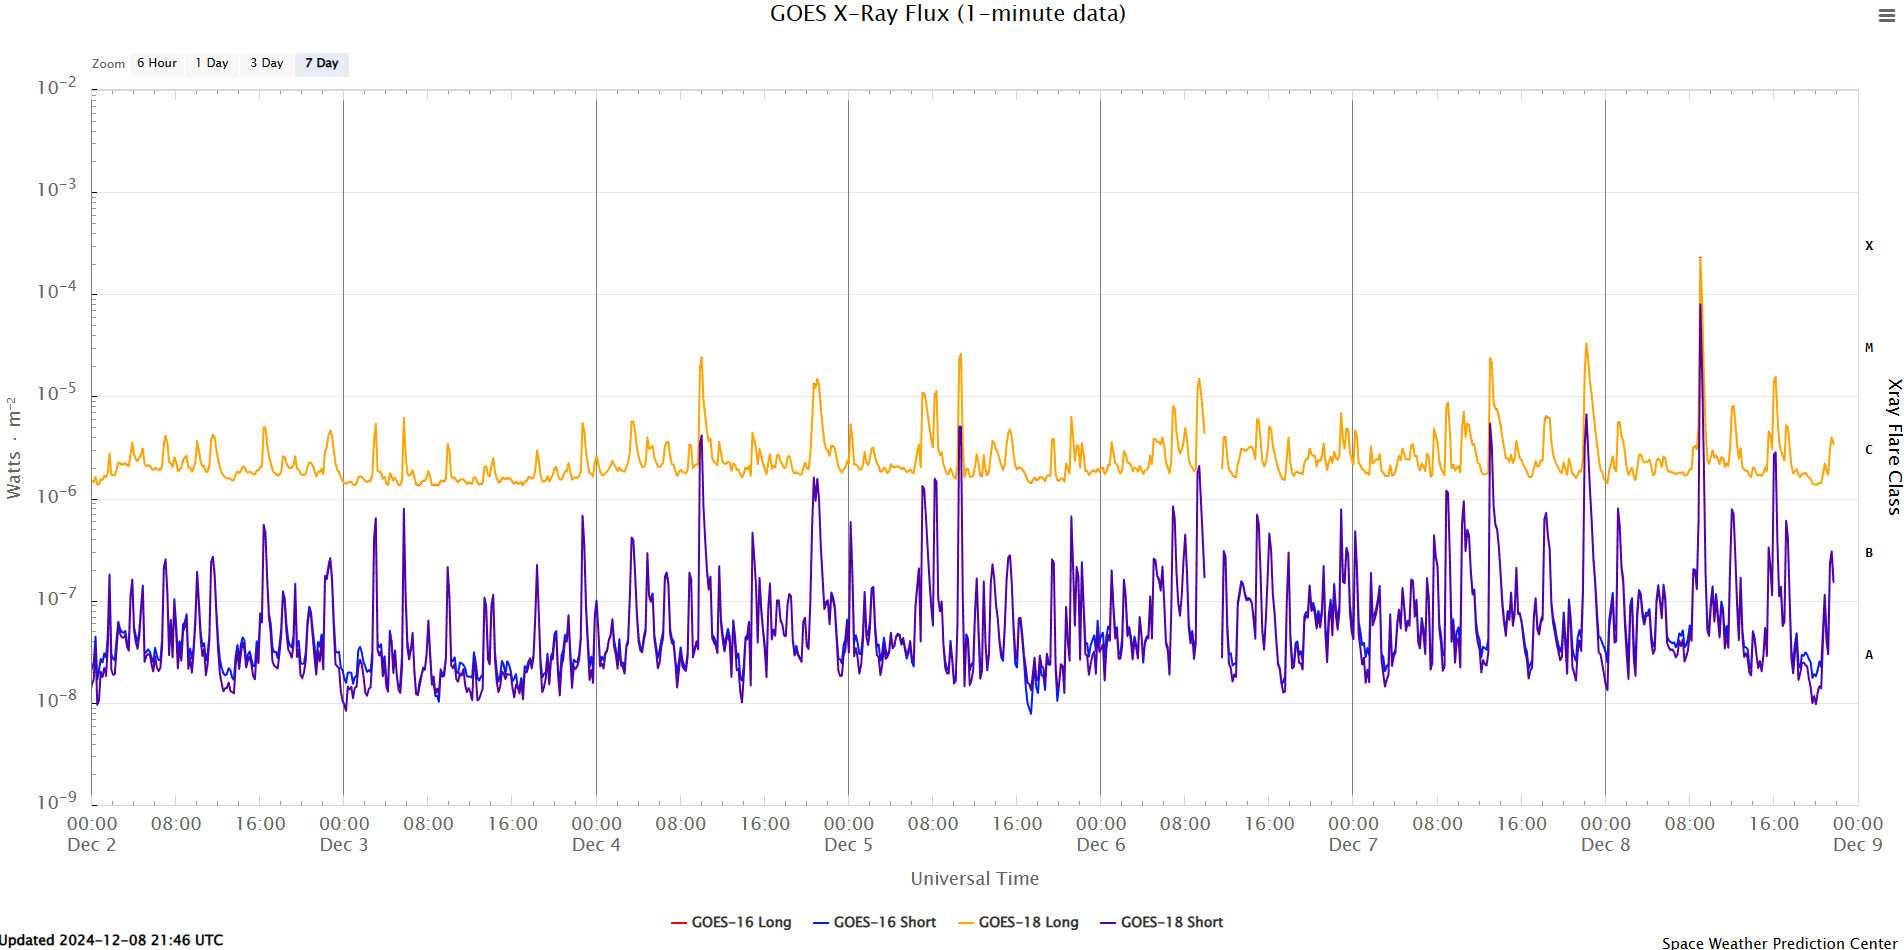Click the orange X-class flare peak on Dec 8

1700,259
